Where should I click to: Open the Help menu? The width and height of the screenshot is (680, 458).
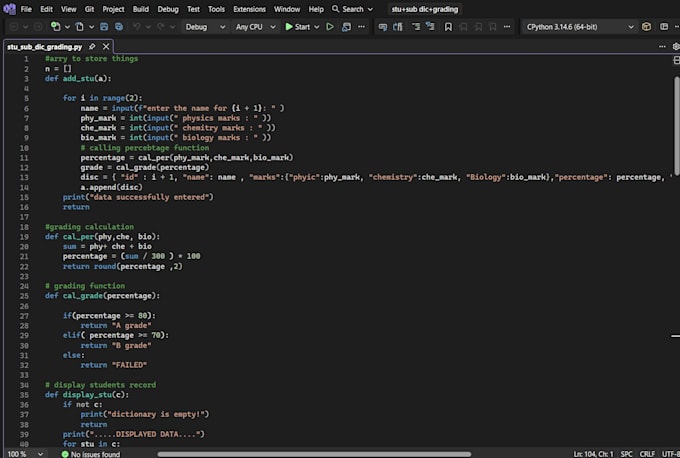[316, 9]
